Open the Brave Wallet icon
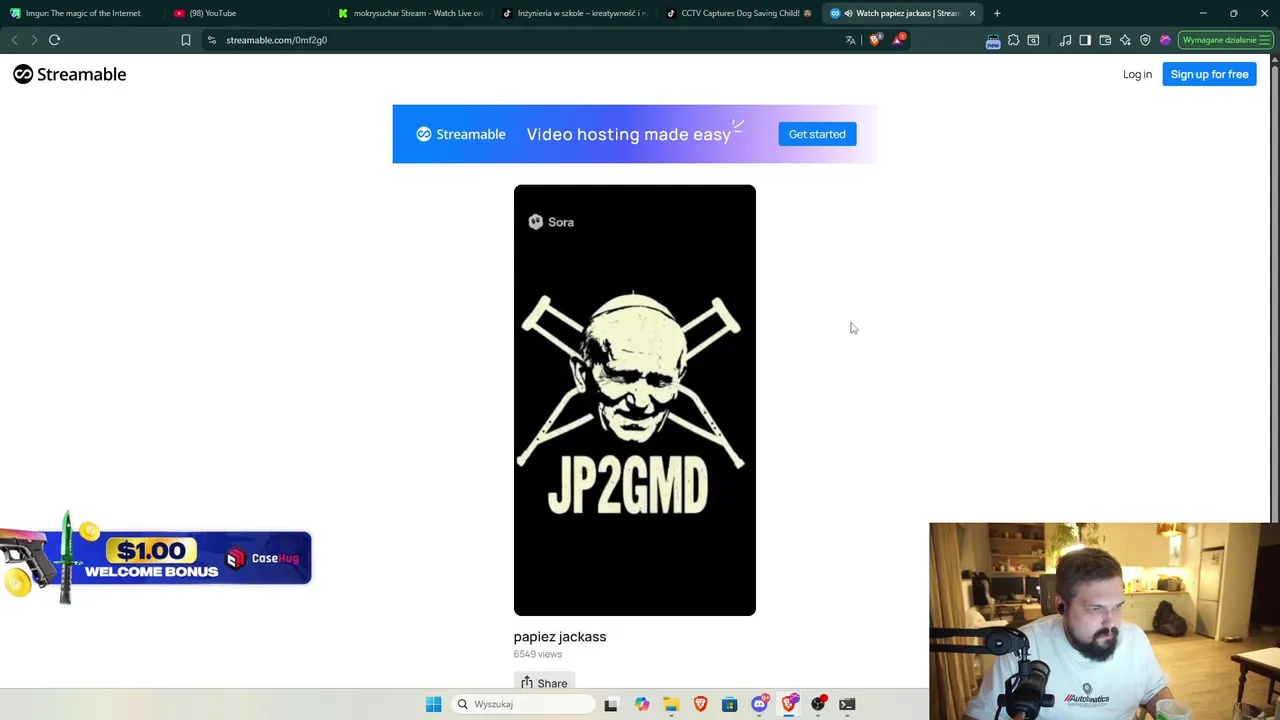 pyautogui.click(x=1105, y=40)
